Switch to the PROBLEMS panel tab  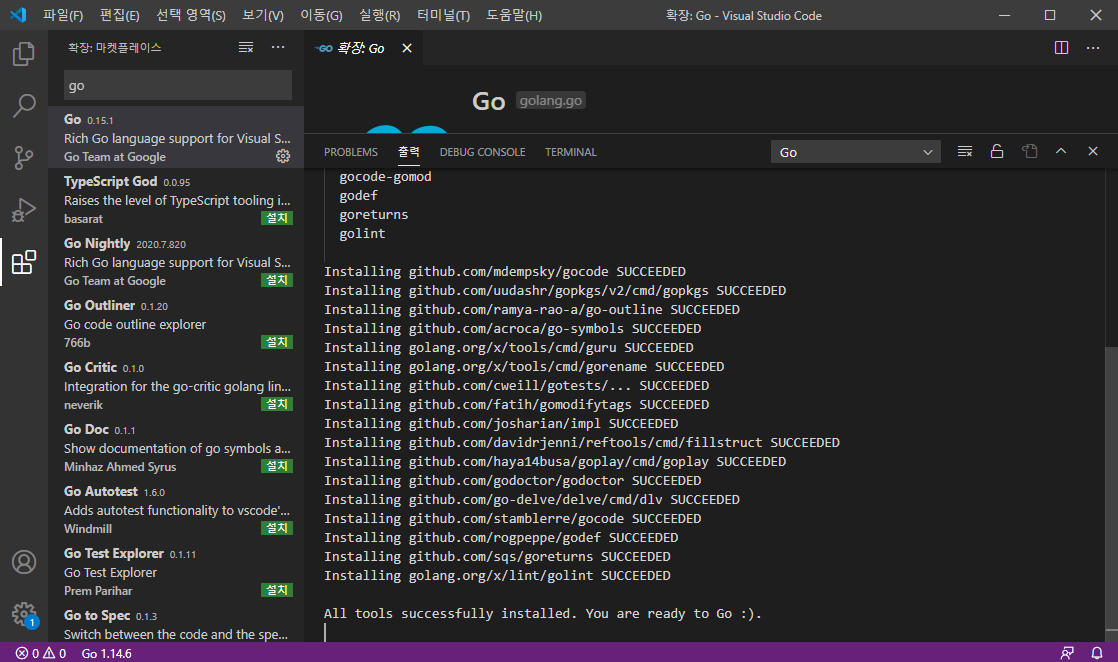pos(351,152)
